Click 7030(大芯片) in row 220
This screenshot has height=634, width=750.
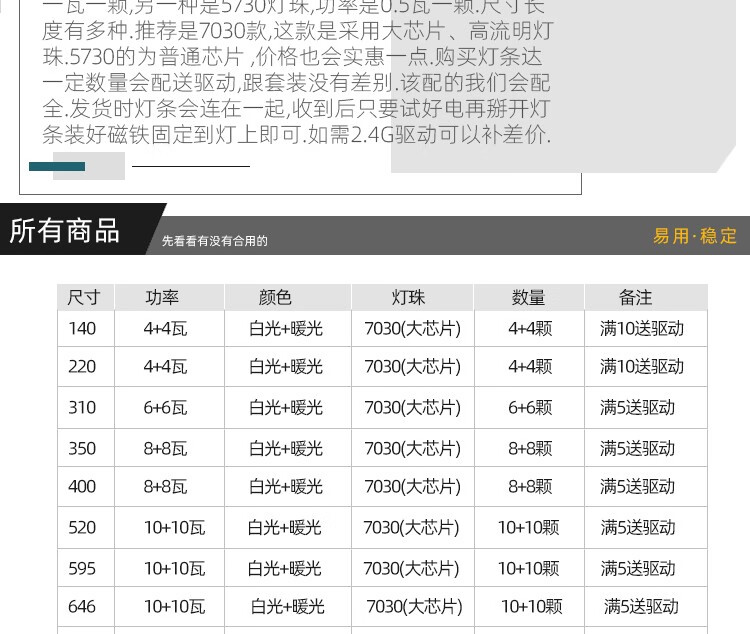click(412, 367)
